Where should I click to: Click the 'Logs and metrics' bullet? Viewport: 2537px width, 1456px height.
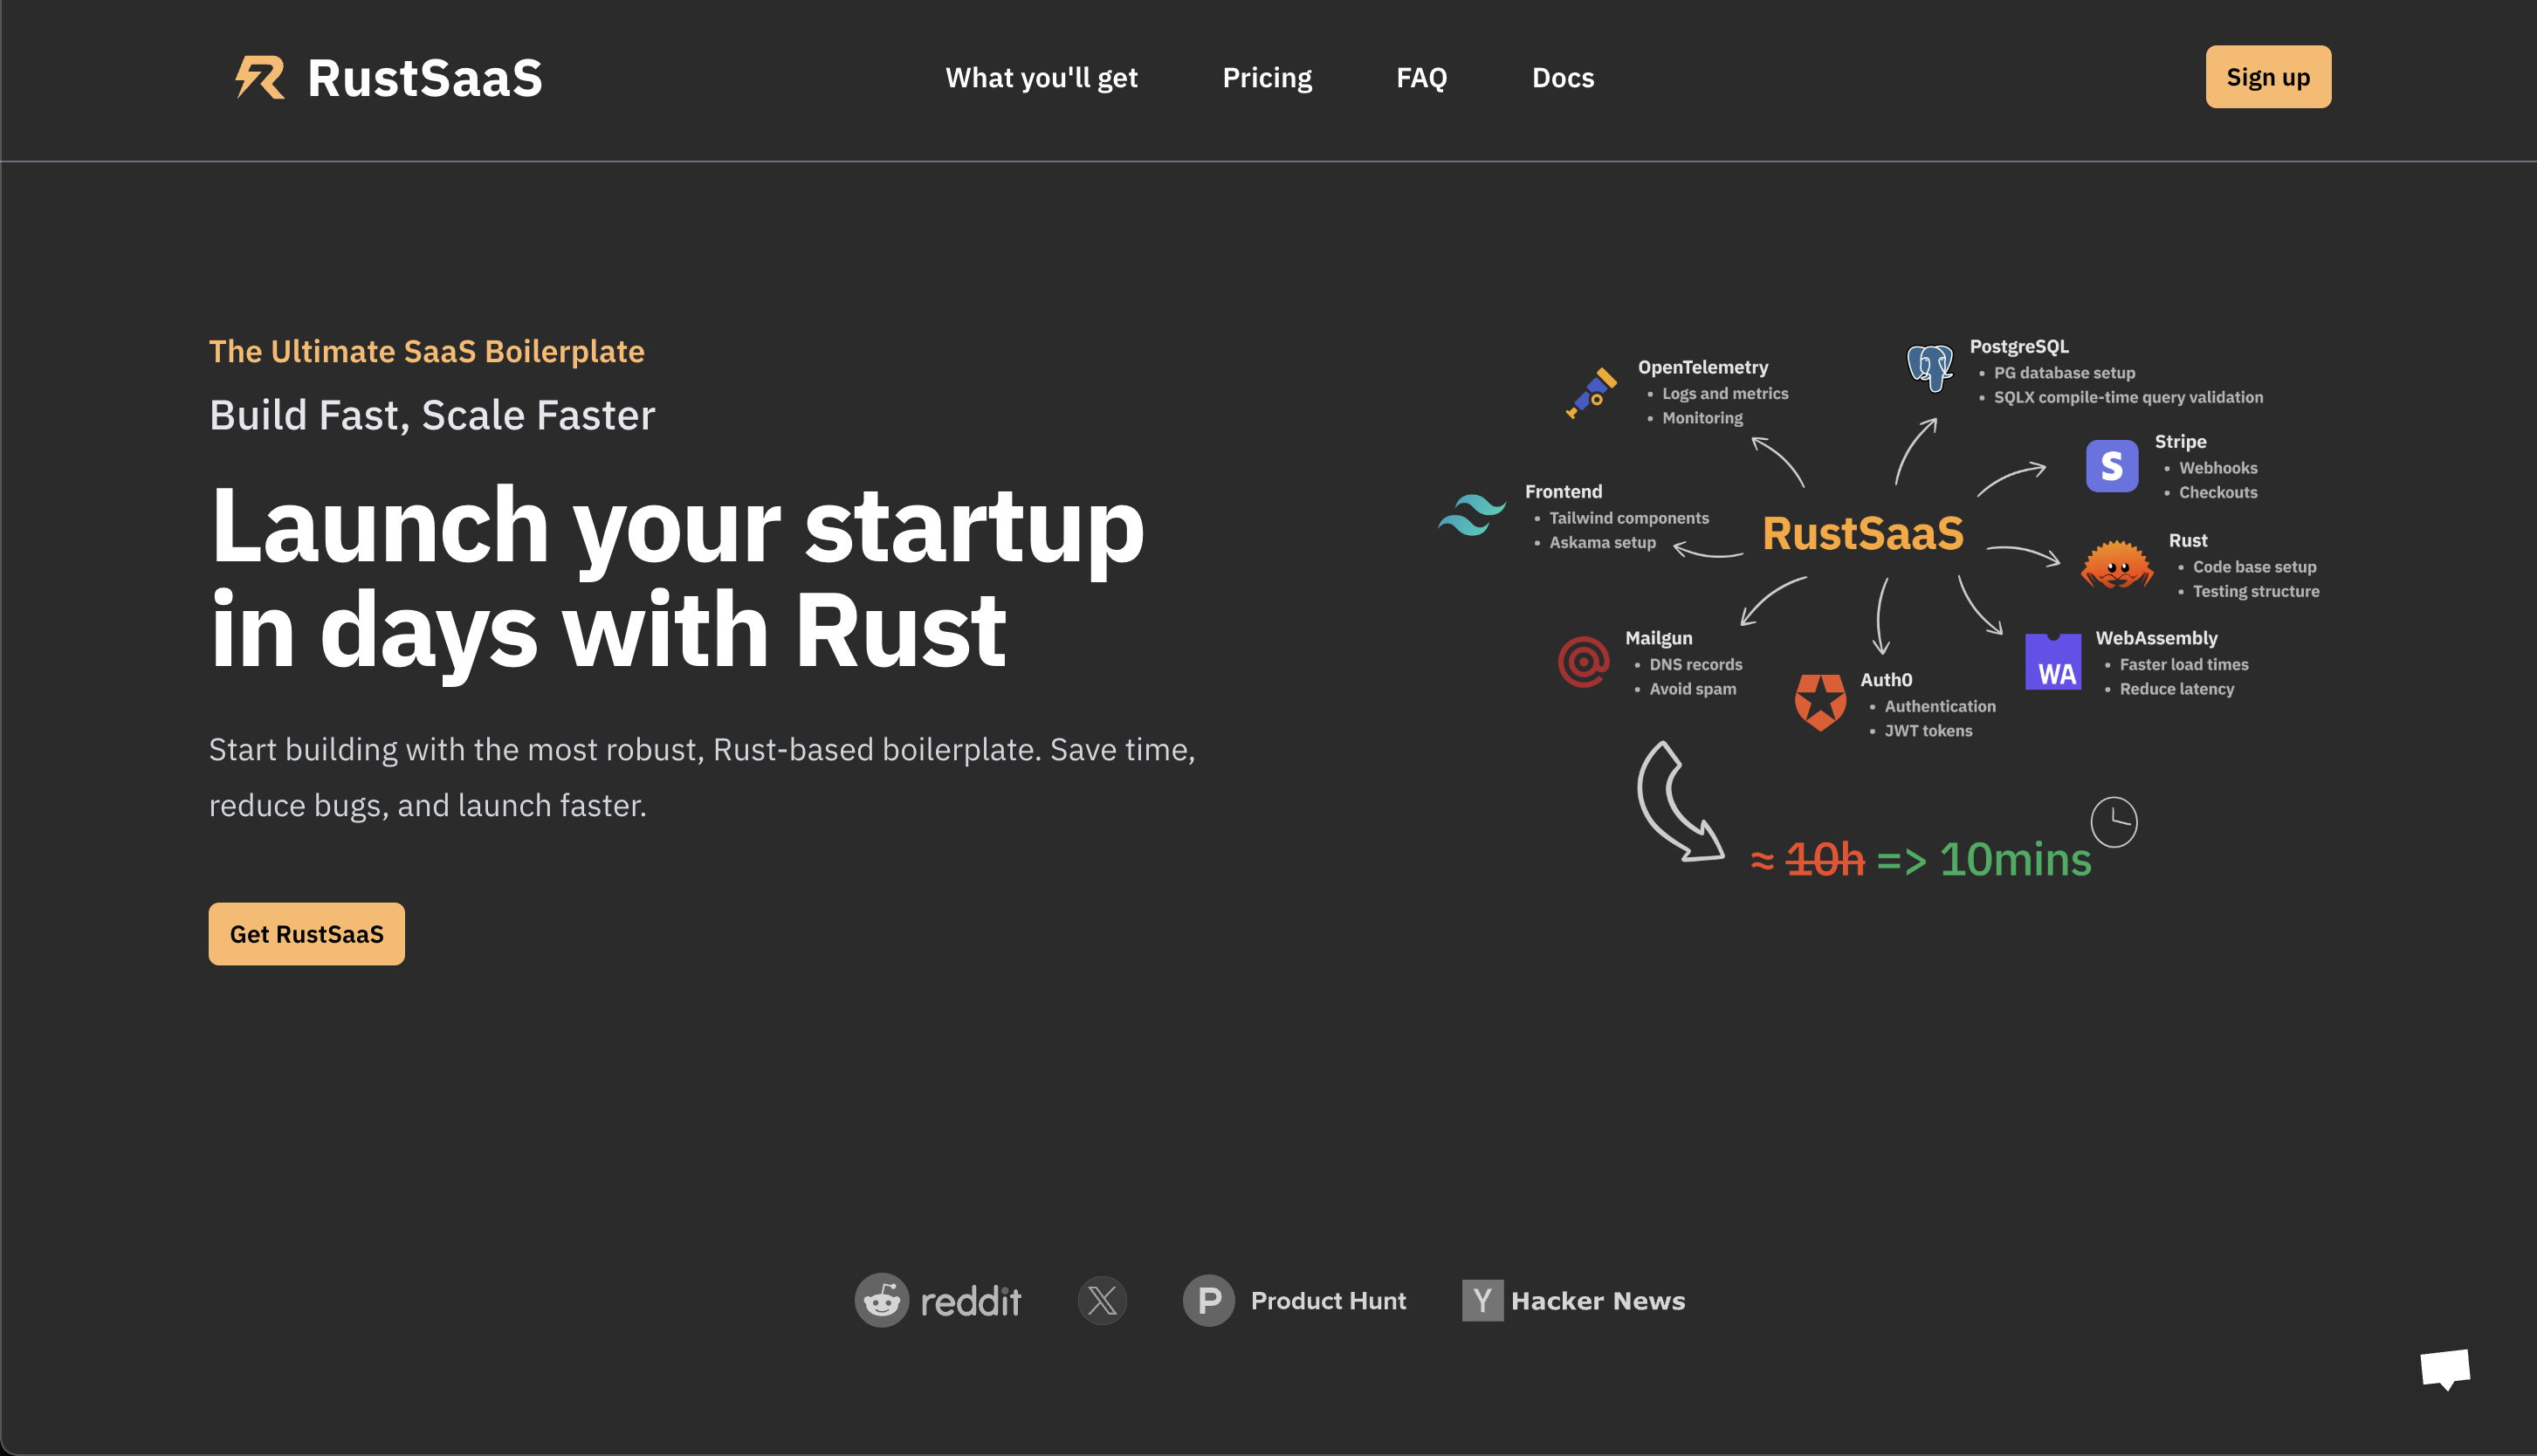[x=1725, y=394]
